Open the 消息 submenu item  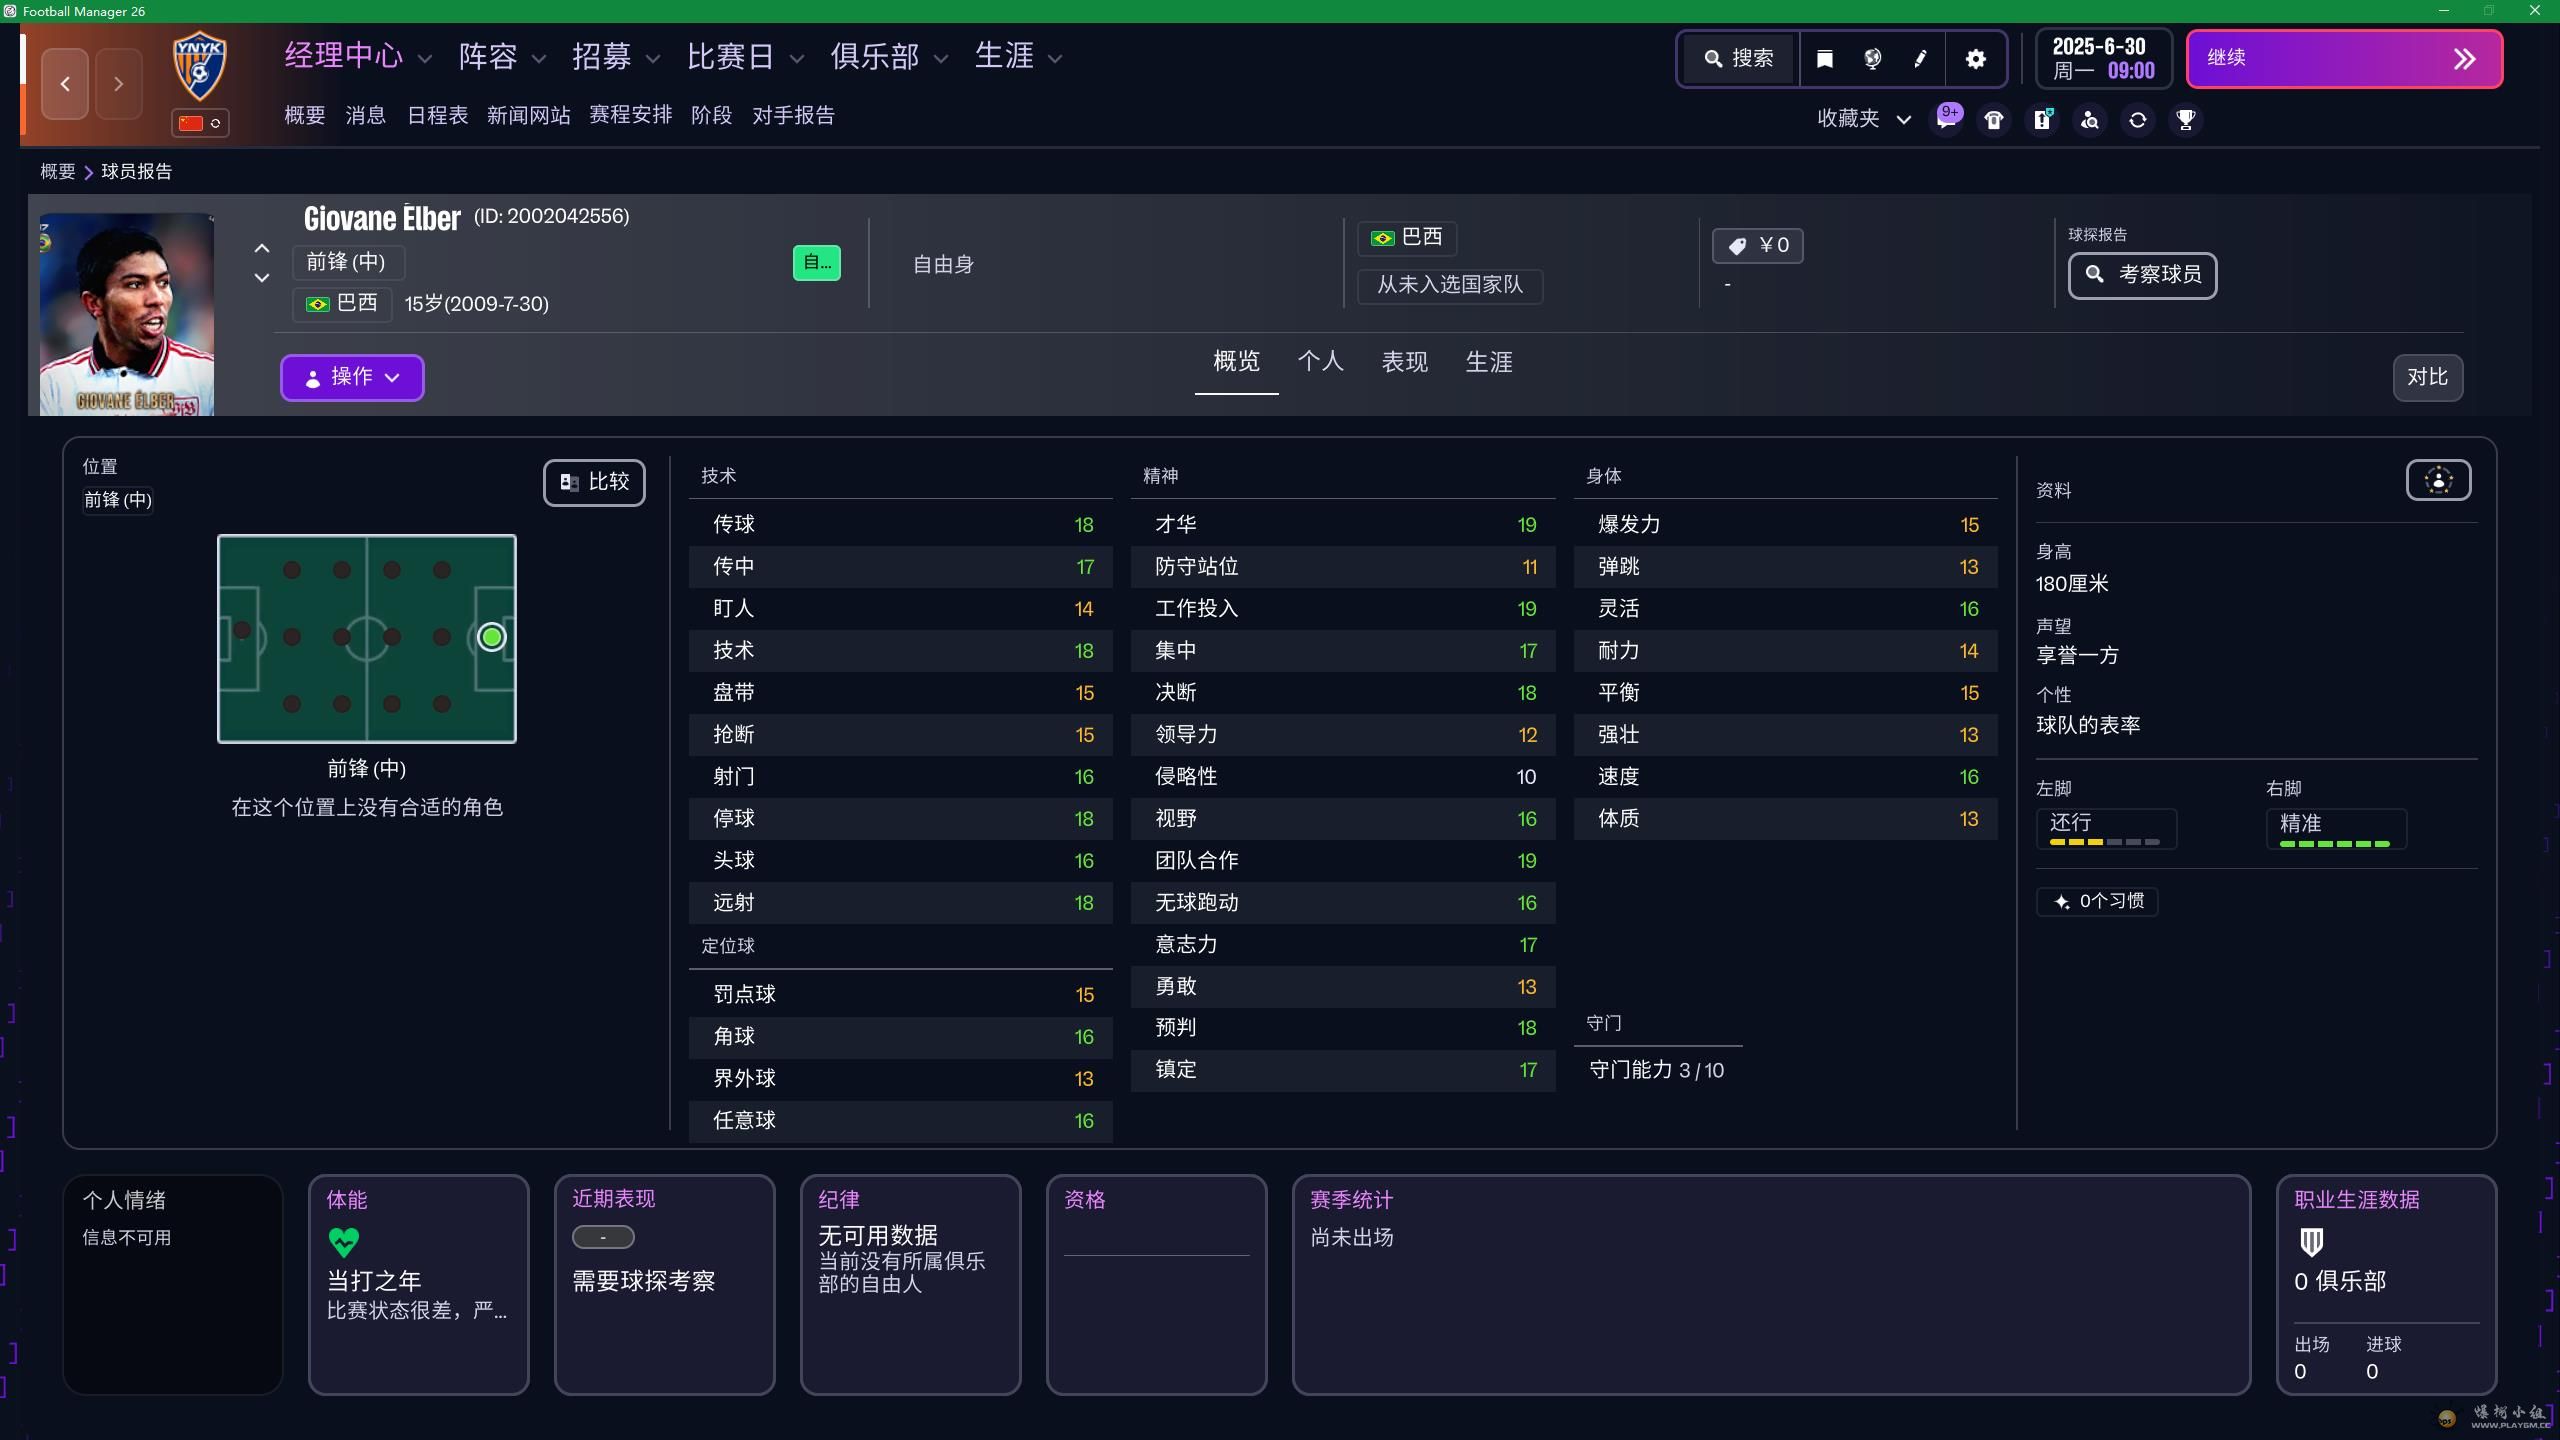coord(365,116)
